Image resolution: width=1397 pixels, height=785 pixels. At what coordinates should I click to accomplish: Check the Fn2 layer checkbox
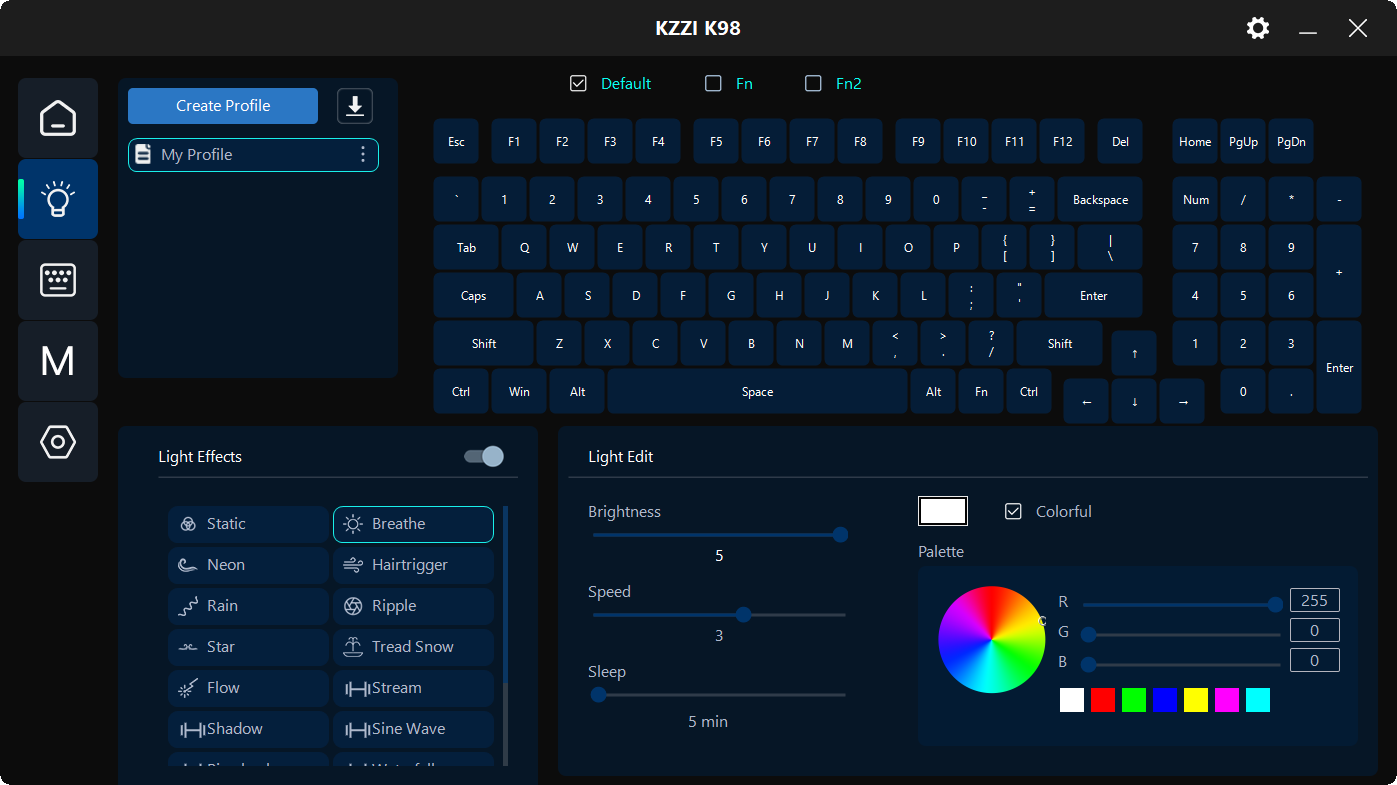coord(813,84)
